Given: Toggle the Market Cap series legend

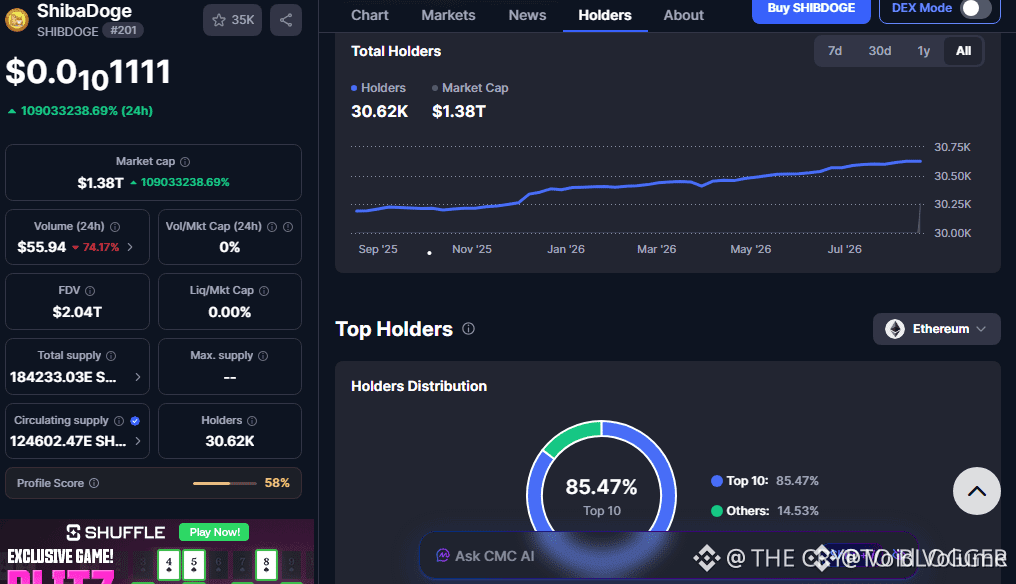Looking at the screenshot, I should [470, 88].
